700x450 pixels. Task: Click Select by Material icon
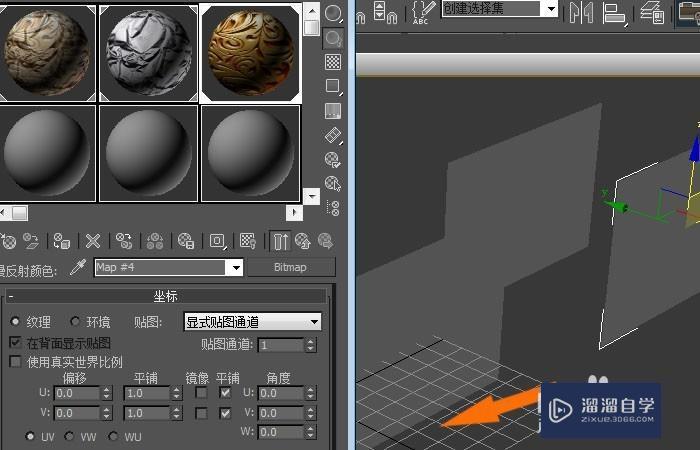click(333, 183)
